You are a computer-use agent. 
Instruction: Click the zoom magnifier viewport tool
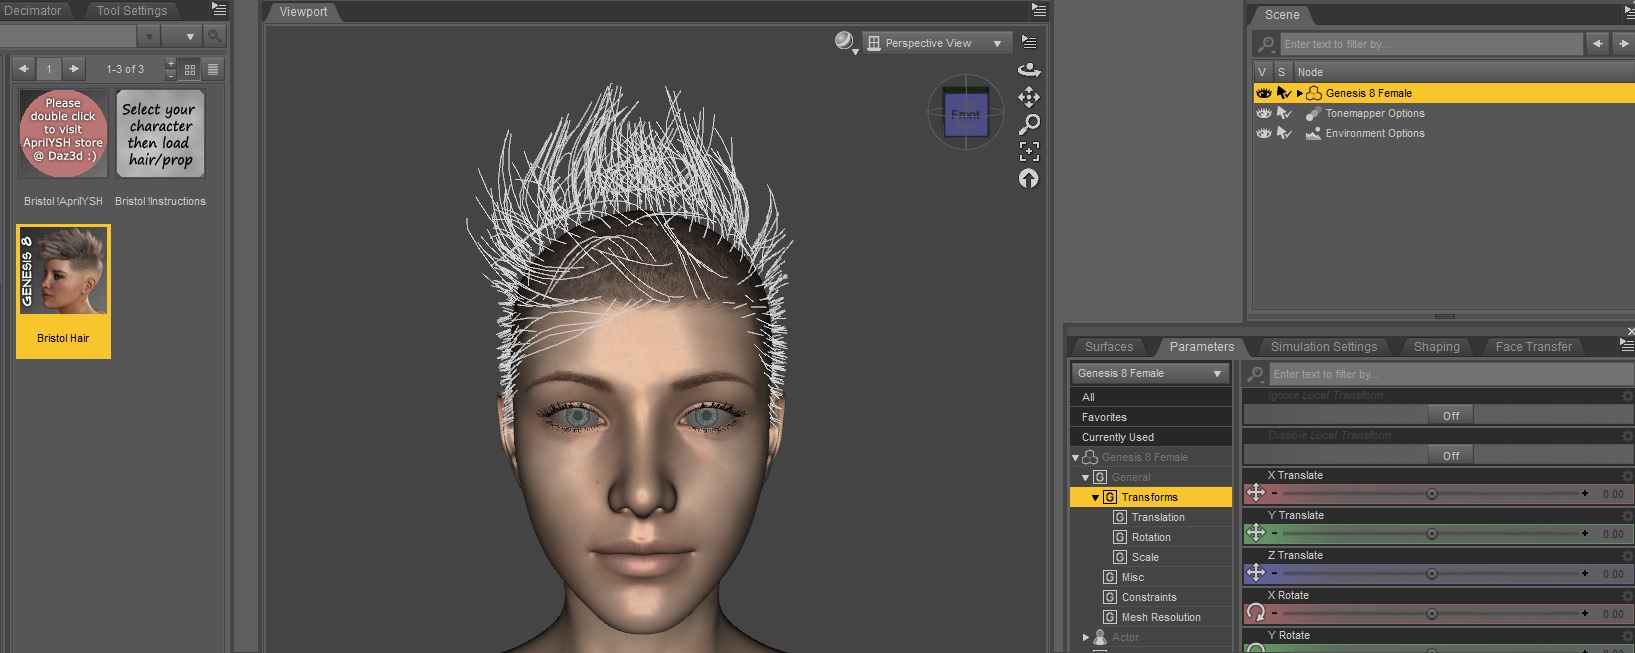[x=1029, y=124]
